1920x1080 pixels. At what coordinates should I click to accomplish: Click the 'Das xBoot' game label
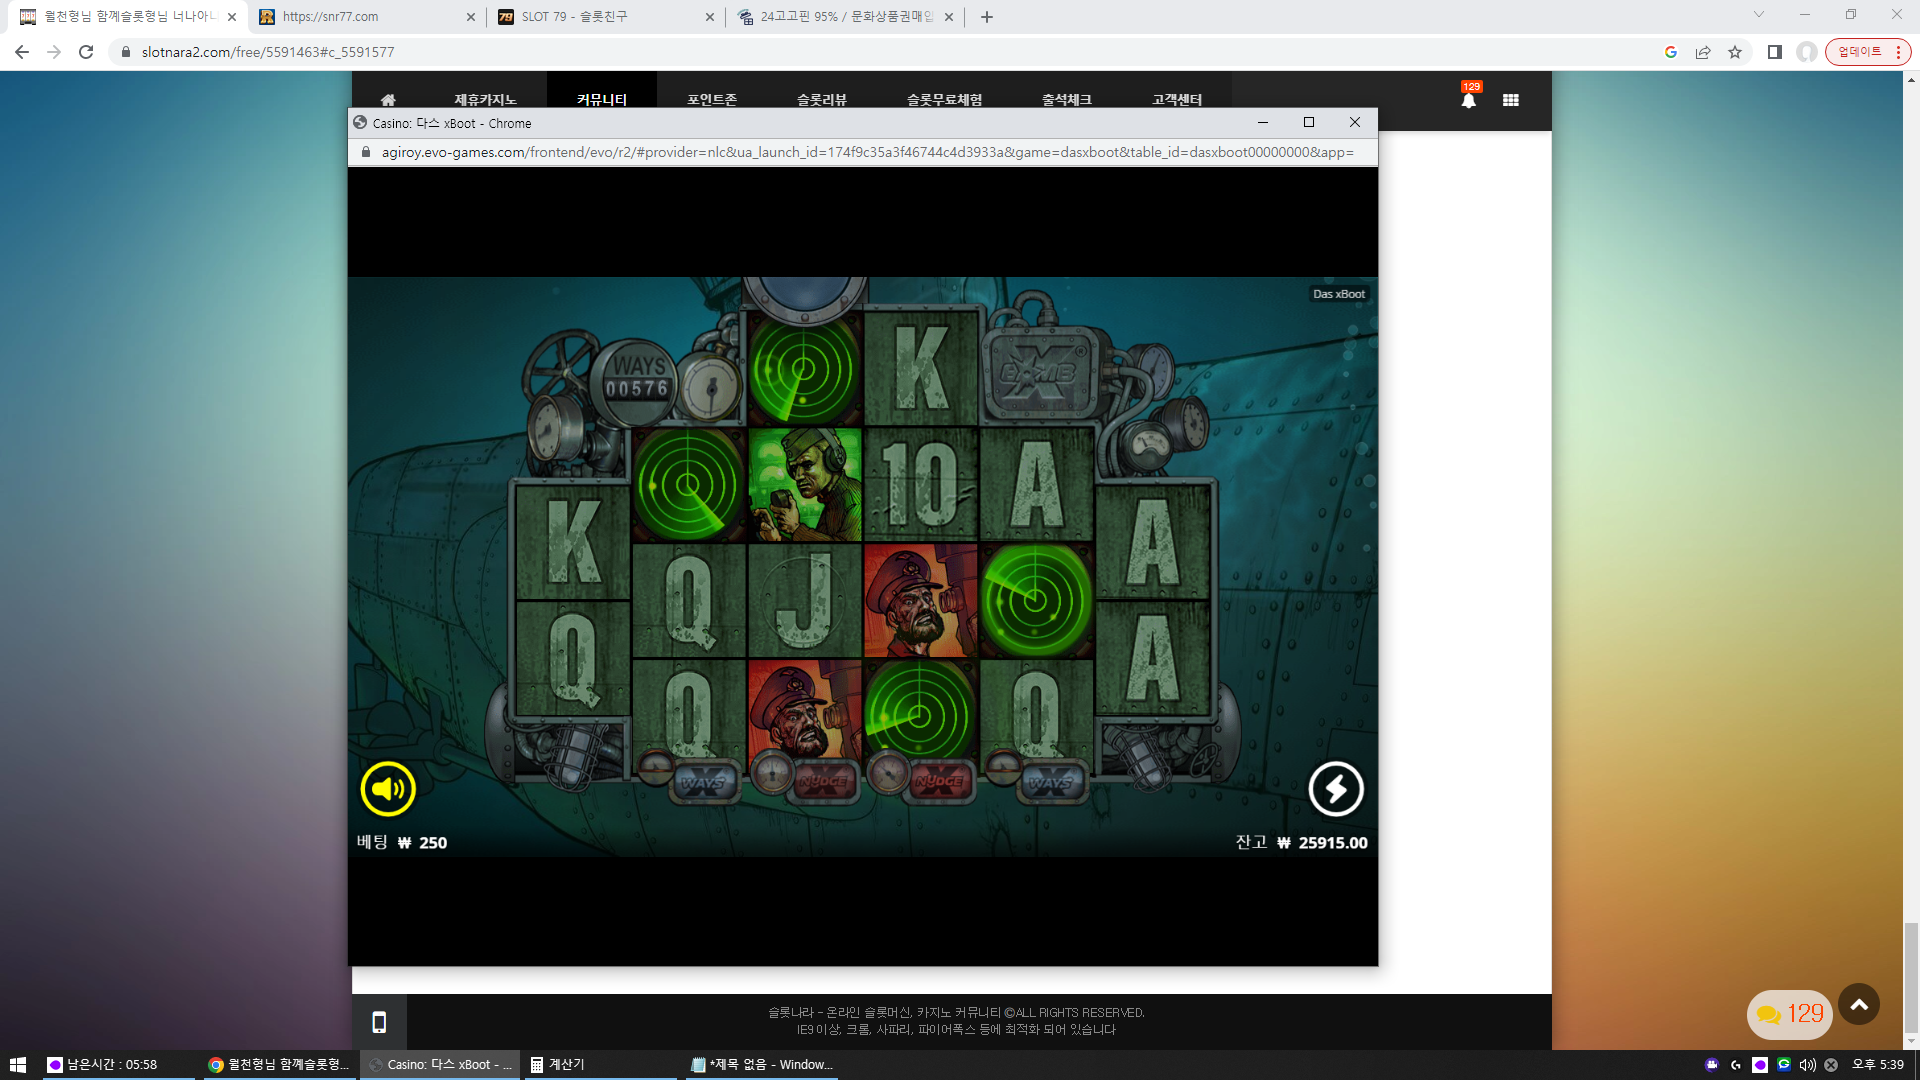pyautogui.click(x=1339, y=294)
